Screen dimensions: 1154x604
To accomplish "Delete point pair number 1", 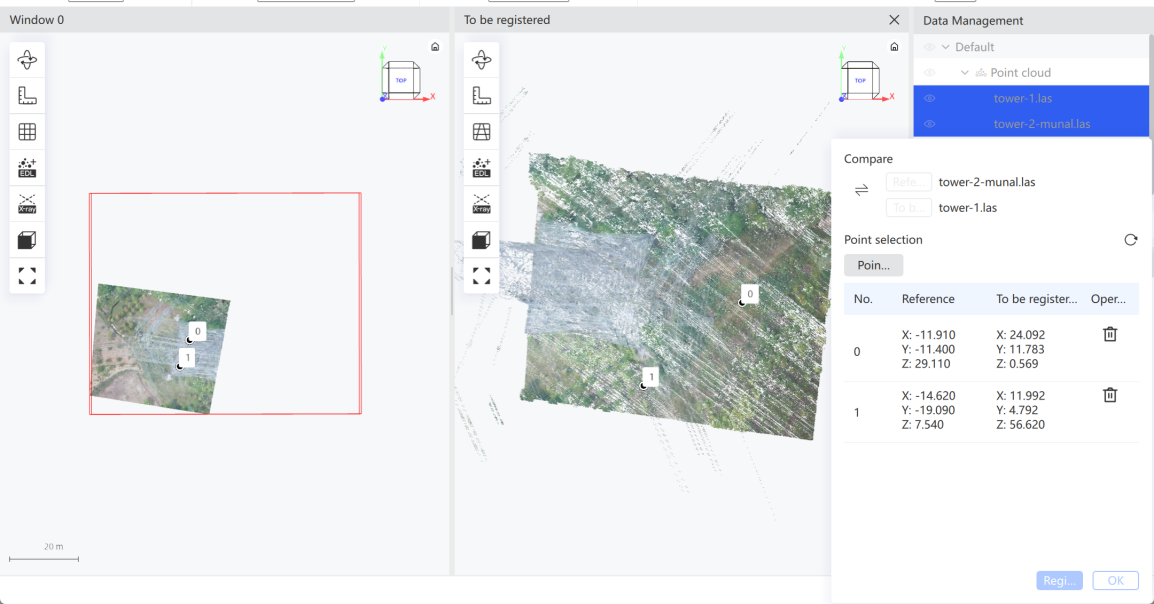I will (1110, 396).
